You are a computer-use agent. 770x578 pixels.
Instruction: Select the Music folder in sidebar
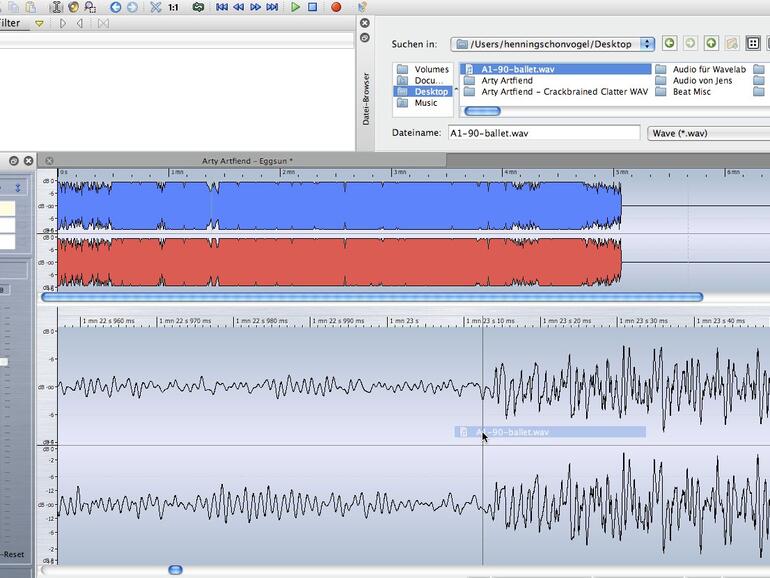tap(426, 103)
